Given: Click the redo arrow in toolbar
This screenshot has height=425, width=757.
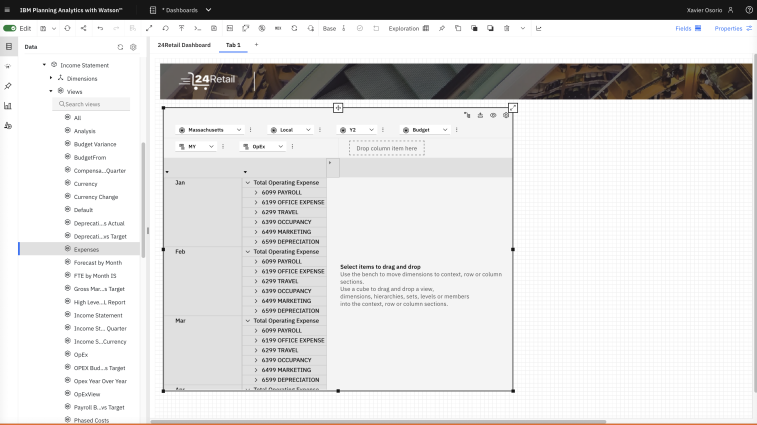Looking at the screenshot, I should (116, 28).
